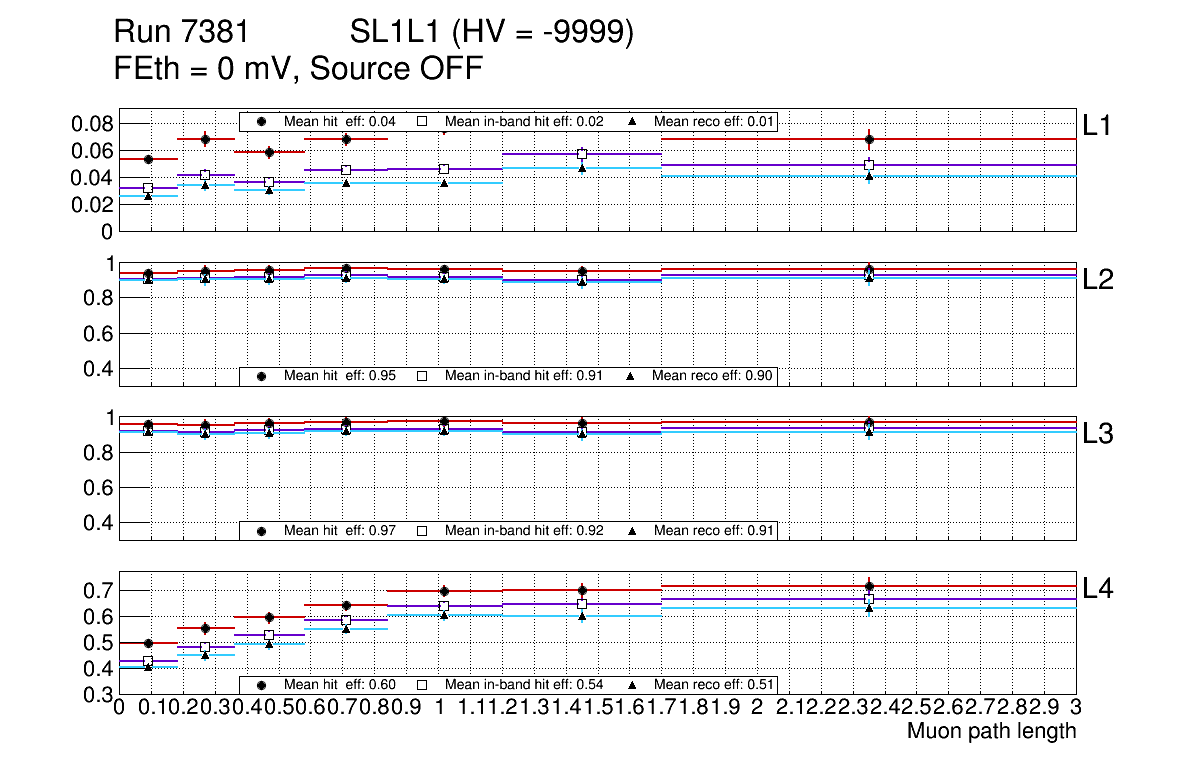Select the 'Mean hit eff: 0.04' legend text
This screenshot has width=1196, height=772.
340,121
